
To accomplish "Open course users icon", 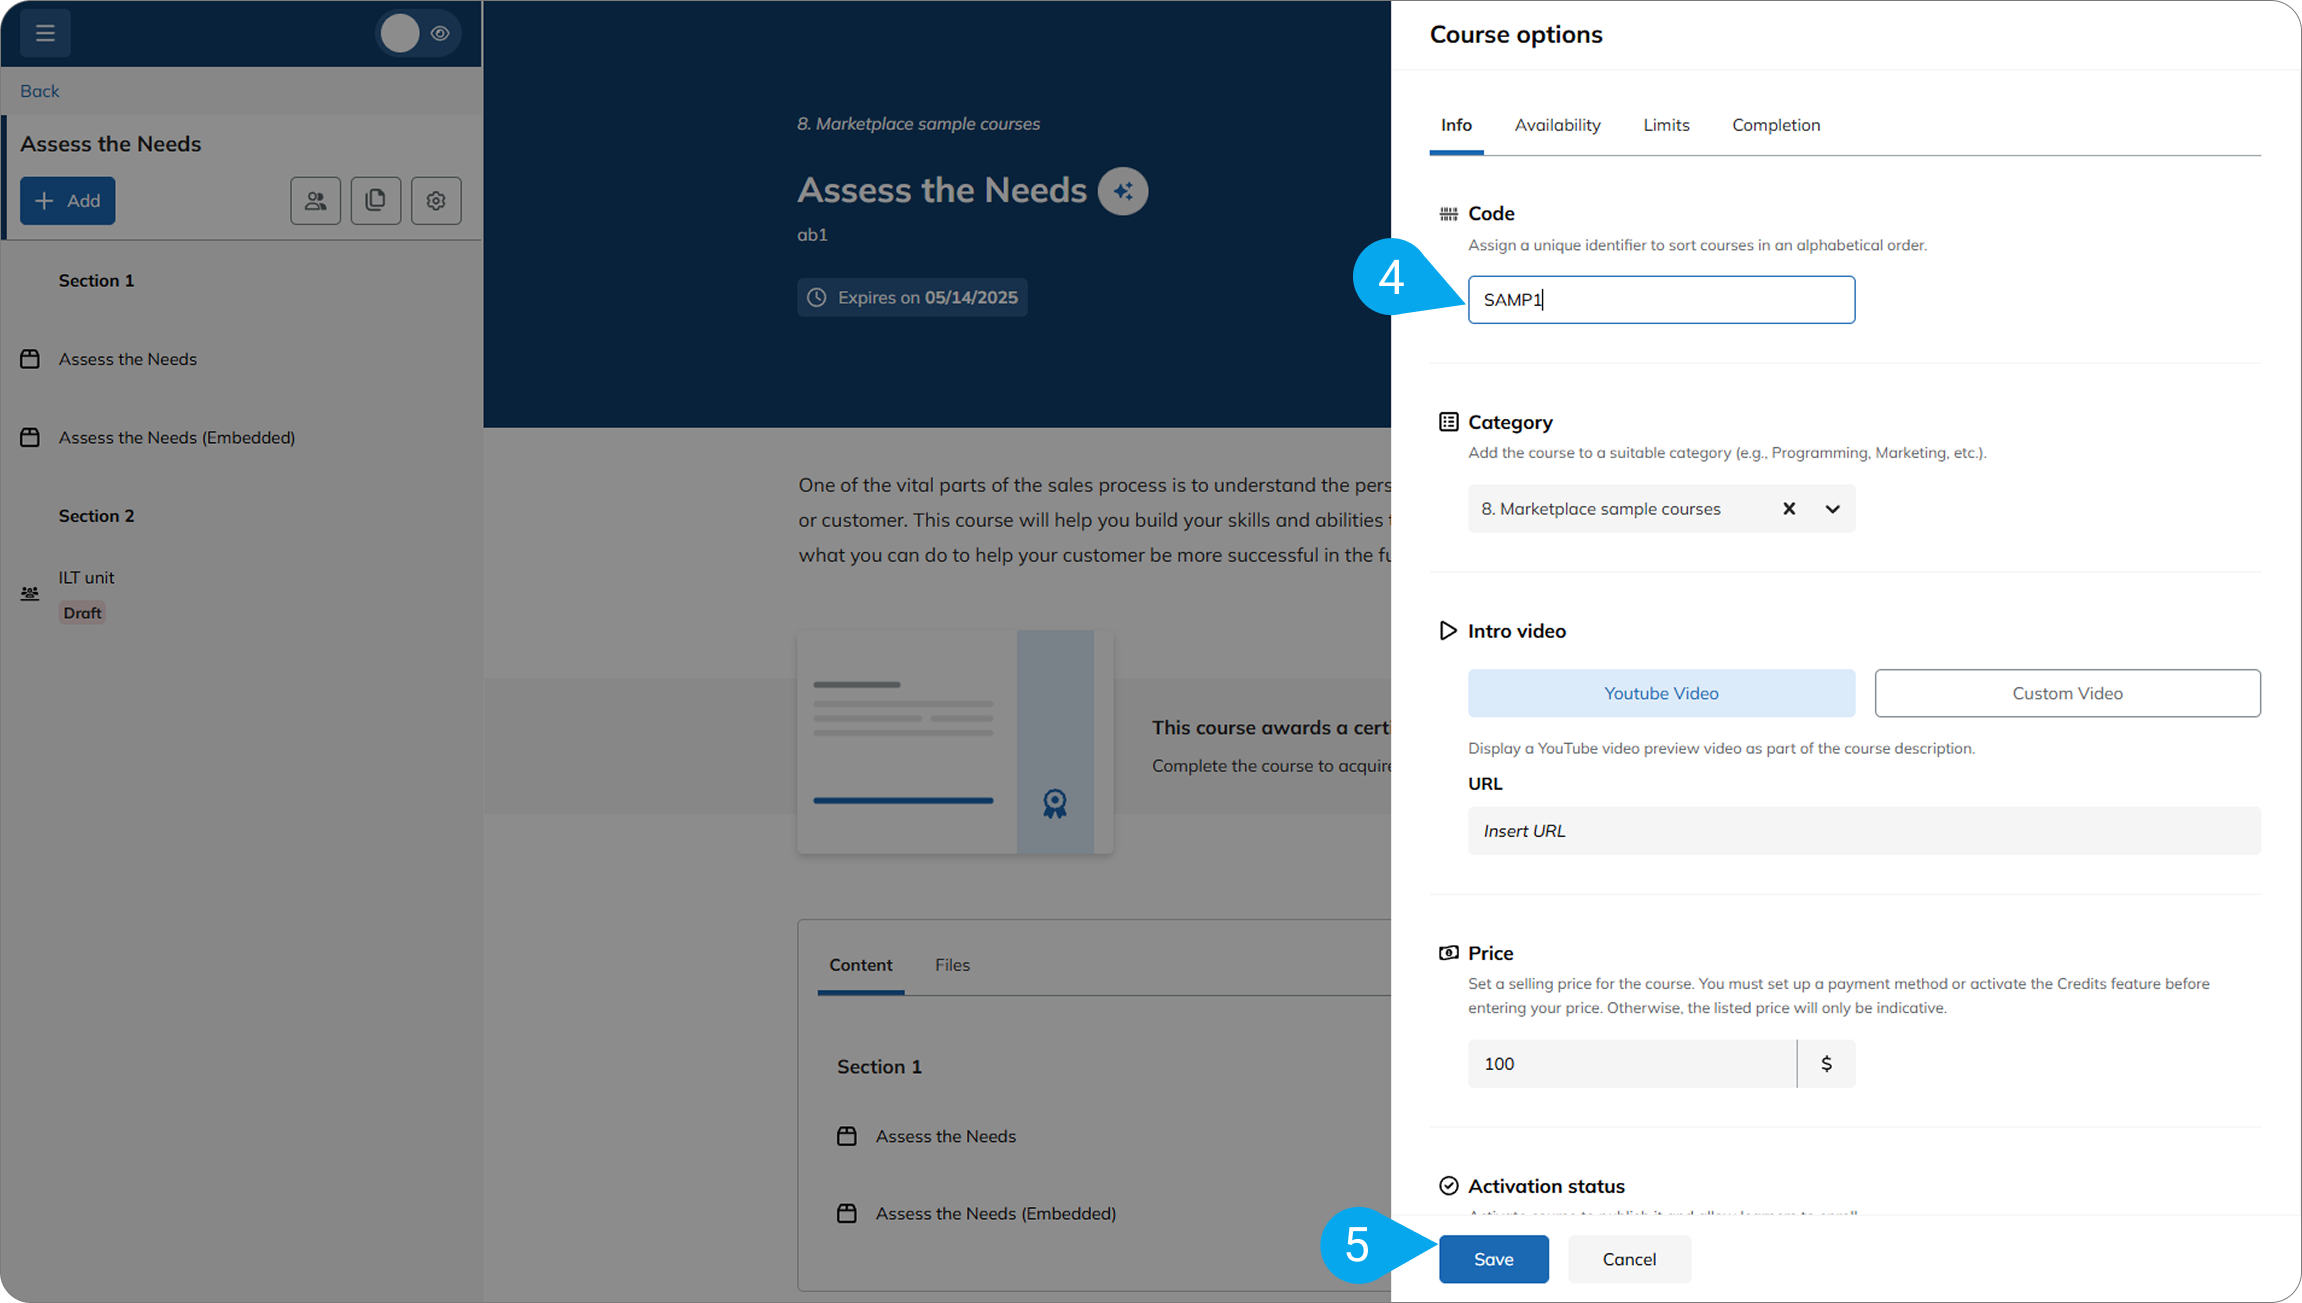I will [x=316, y=201].
